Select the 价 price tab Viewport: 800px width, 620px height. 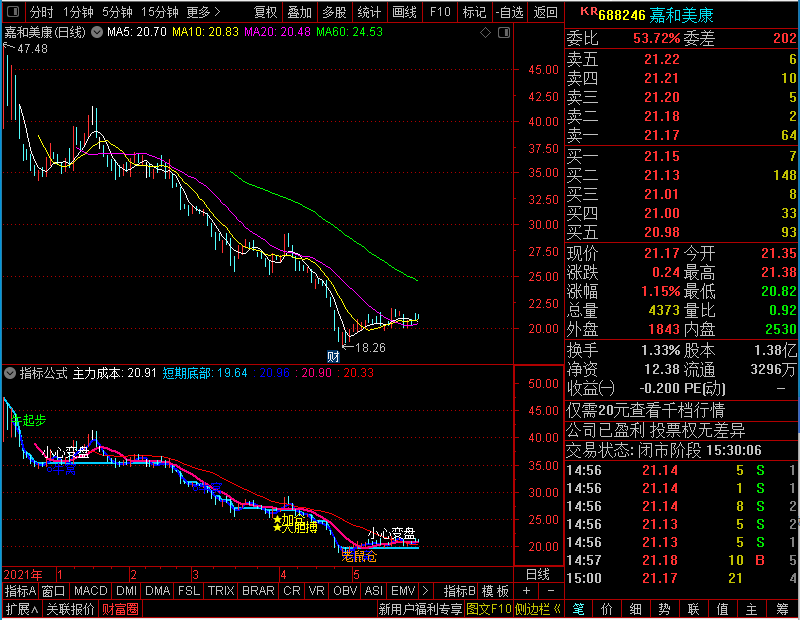pyautogui.click(x=607, y=609)
